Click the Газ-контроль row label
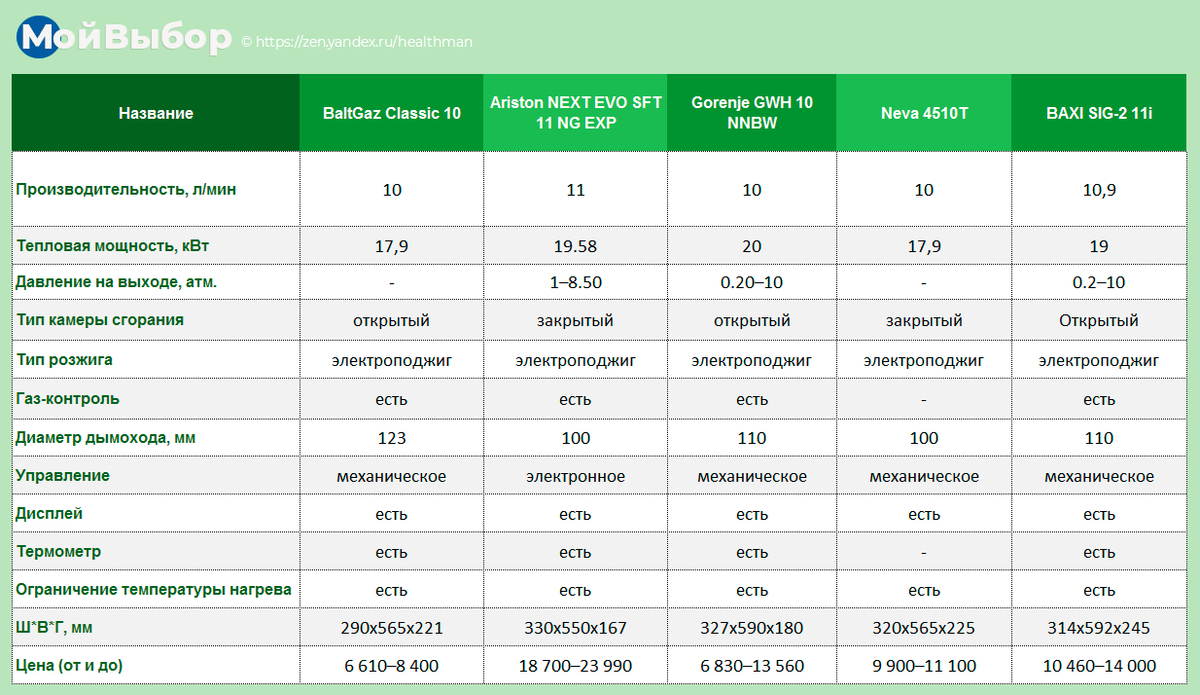 [68, 398]
